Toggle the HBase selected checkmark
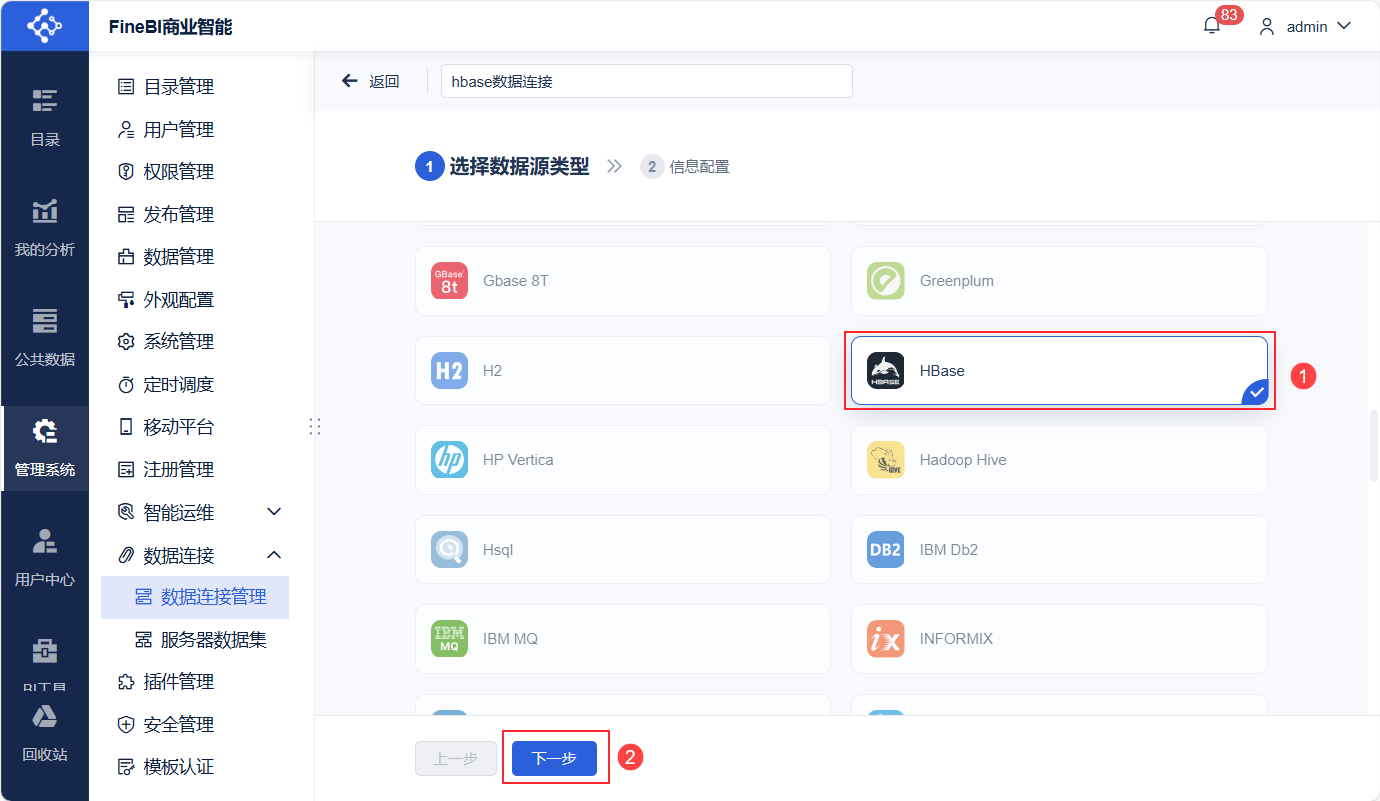Screen dimensions: 1380x801 click(x=1257, y=393)
